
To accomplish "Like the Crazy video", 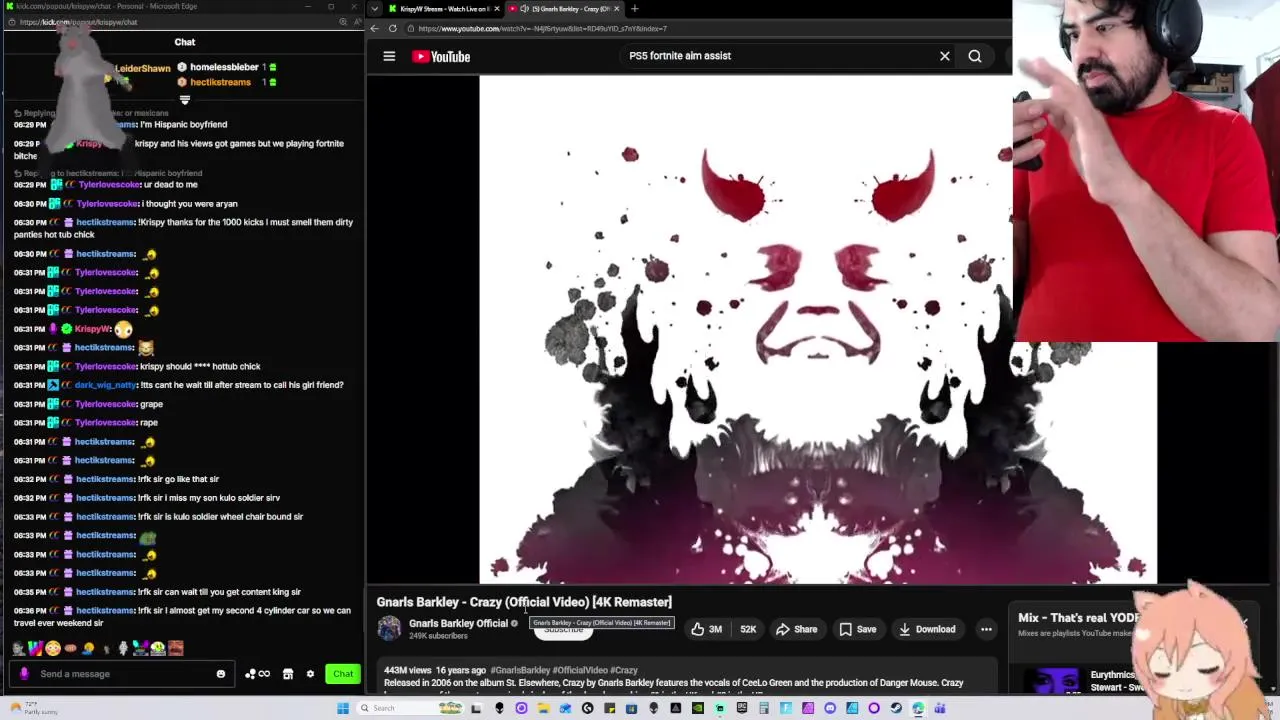I will 706,629.
